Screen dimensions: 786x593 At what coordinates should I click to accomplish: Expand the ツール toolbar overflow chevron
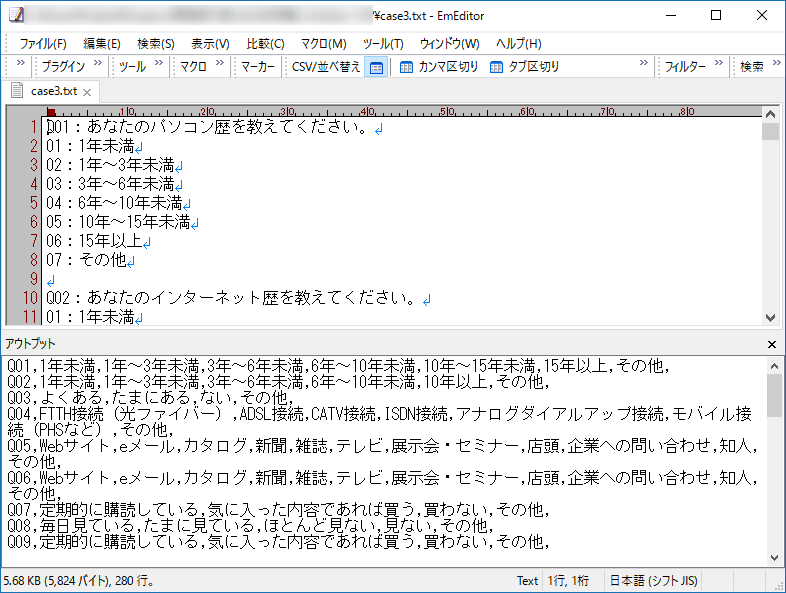(159, 63)
